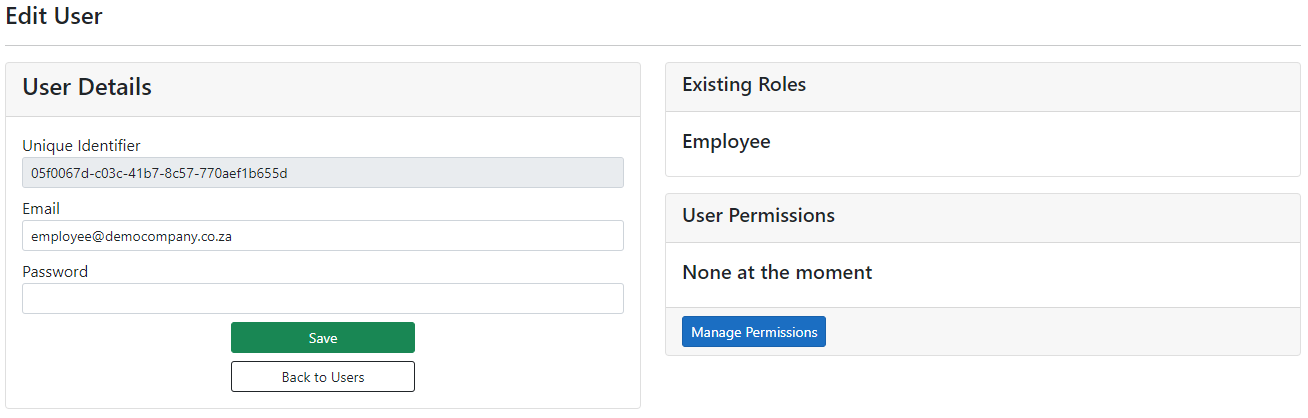This screenshot has width=1308, height=418.
Task: Click the Unique Identifier label
Action: pos(81,146)
